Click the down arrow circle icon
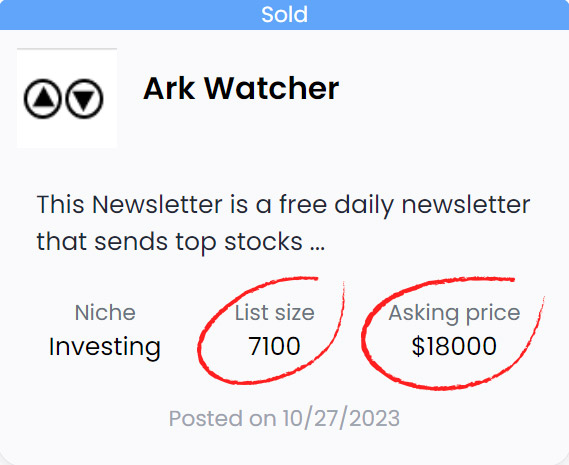This screenshot has height=465, width=569. click(84, 98)
